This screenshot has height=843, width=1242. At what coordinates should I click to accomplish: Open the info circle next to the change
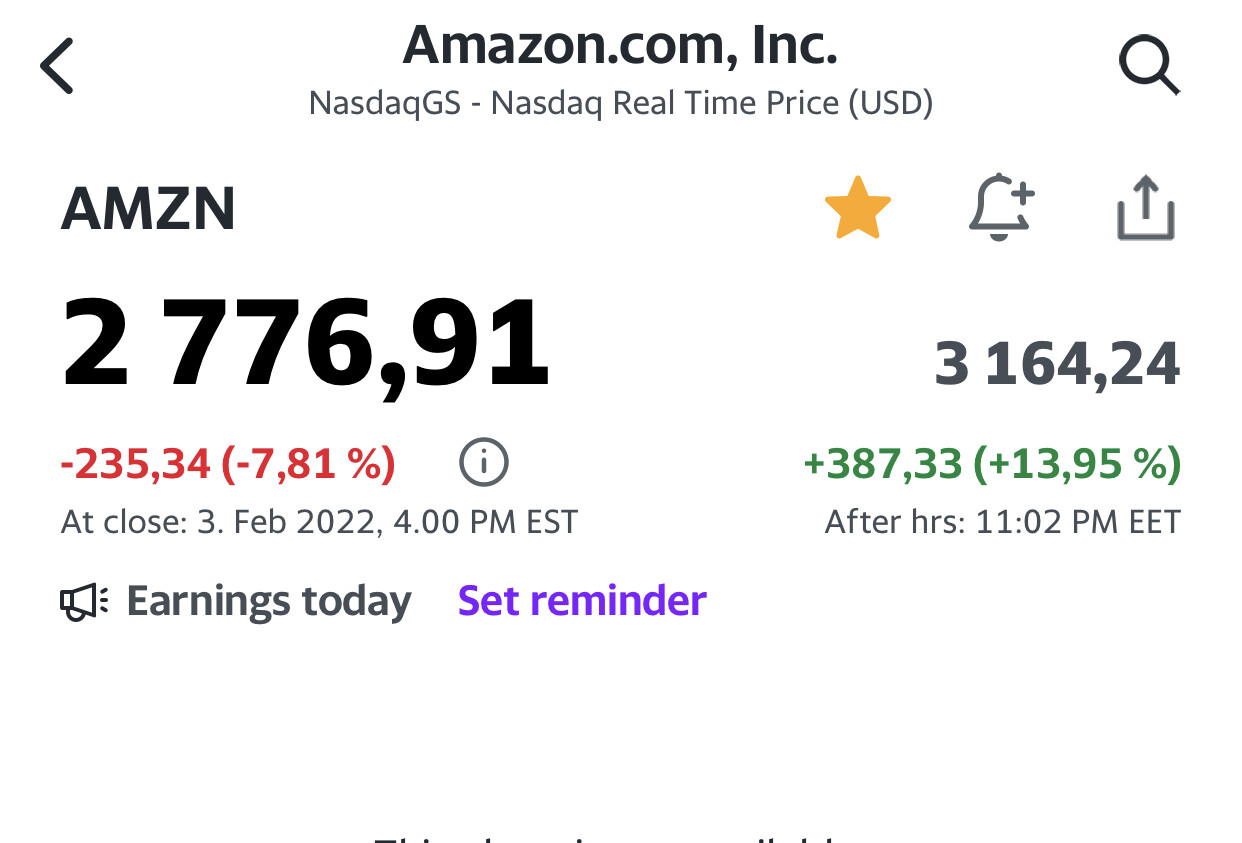tap(484, 462)
